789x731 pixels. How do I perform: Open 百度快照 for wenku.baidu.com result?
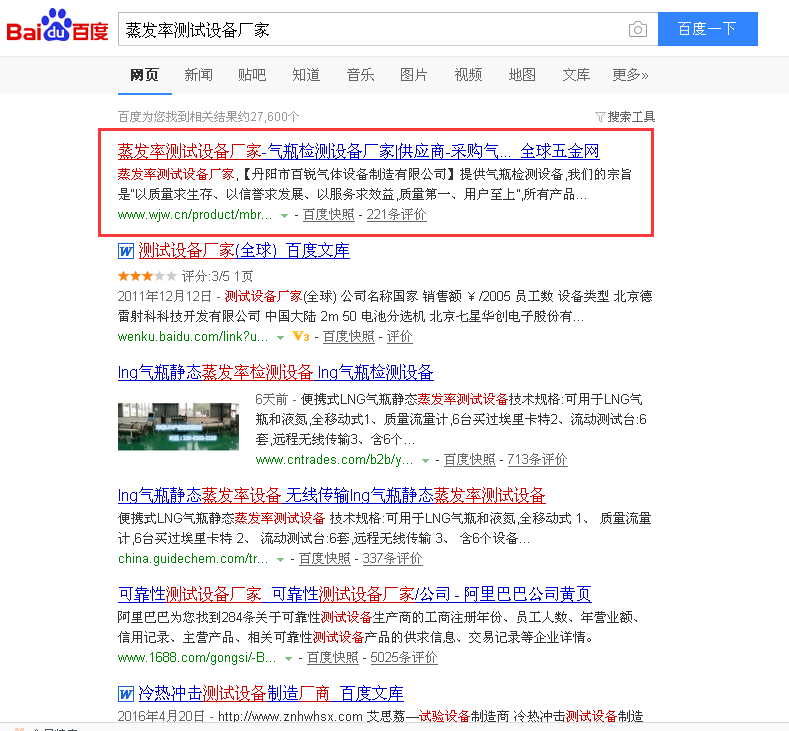point(349,337)
